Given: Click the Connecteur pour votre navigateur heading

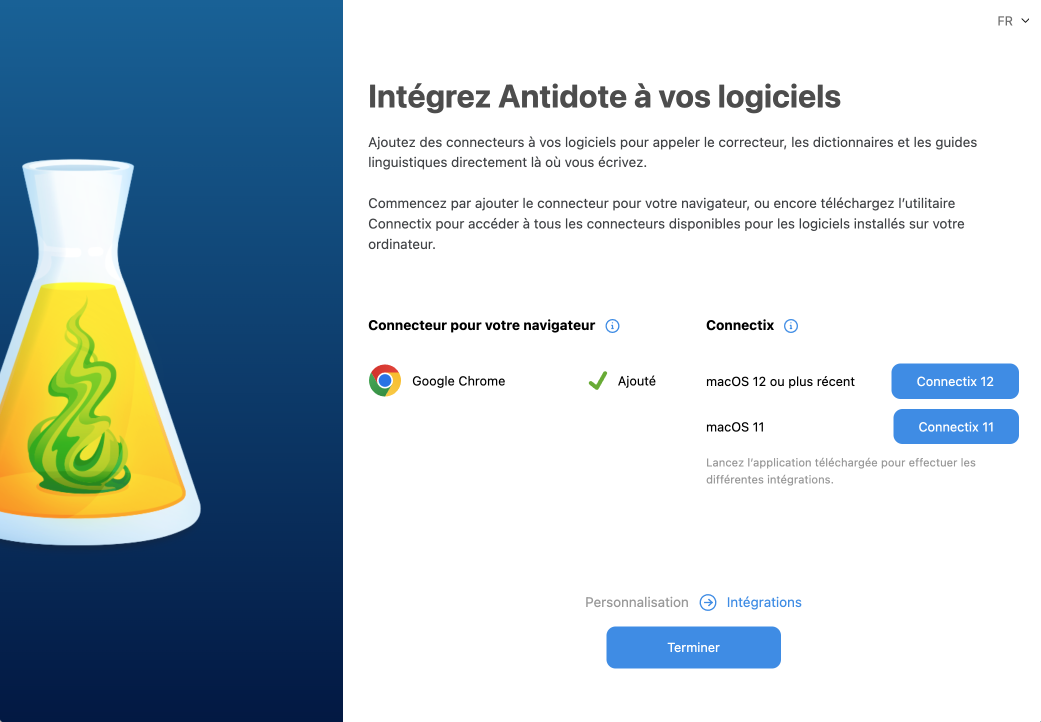Looking at the screenshot, I should pyautogui.click(x=481, y=325).
